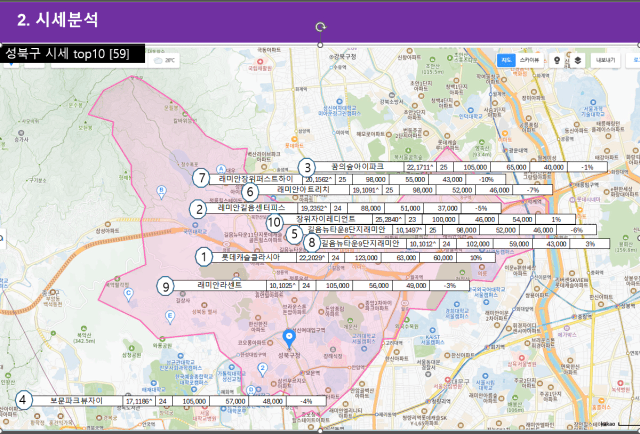Select numbered circle 5 beside 길음뉴타운8단지래미안
Screen dimensions: 640x434
[x=294, y=234]
